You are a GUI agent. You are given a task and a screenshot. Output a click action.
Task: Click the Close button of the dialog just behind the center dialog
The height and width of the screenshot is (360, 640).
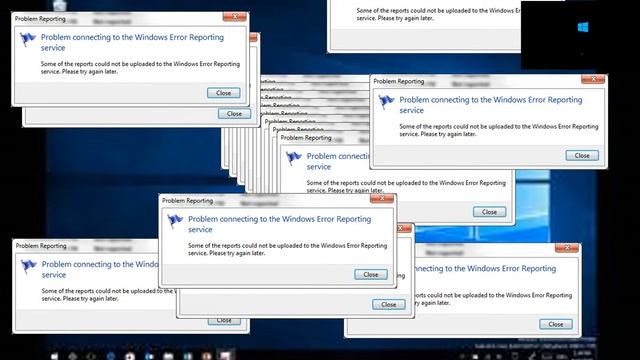click(389, 304)
